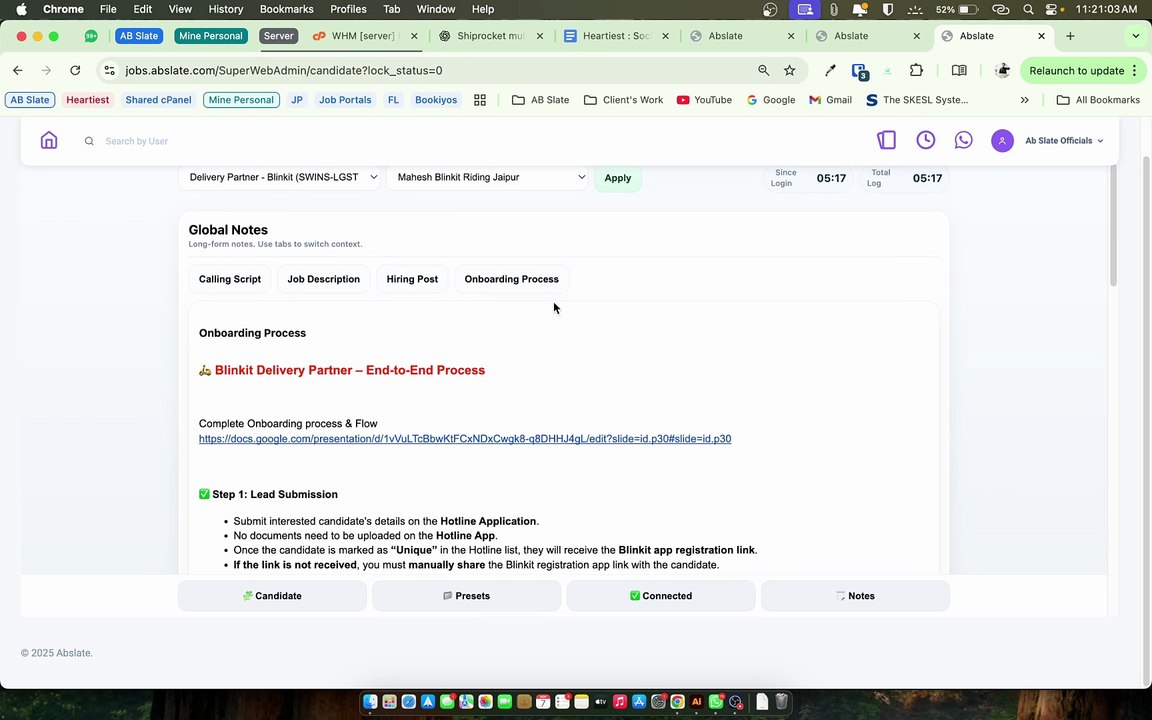Open the History menu in menu bar

pos(226,10)
